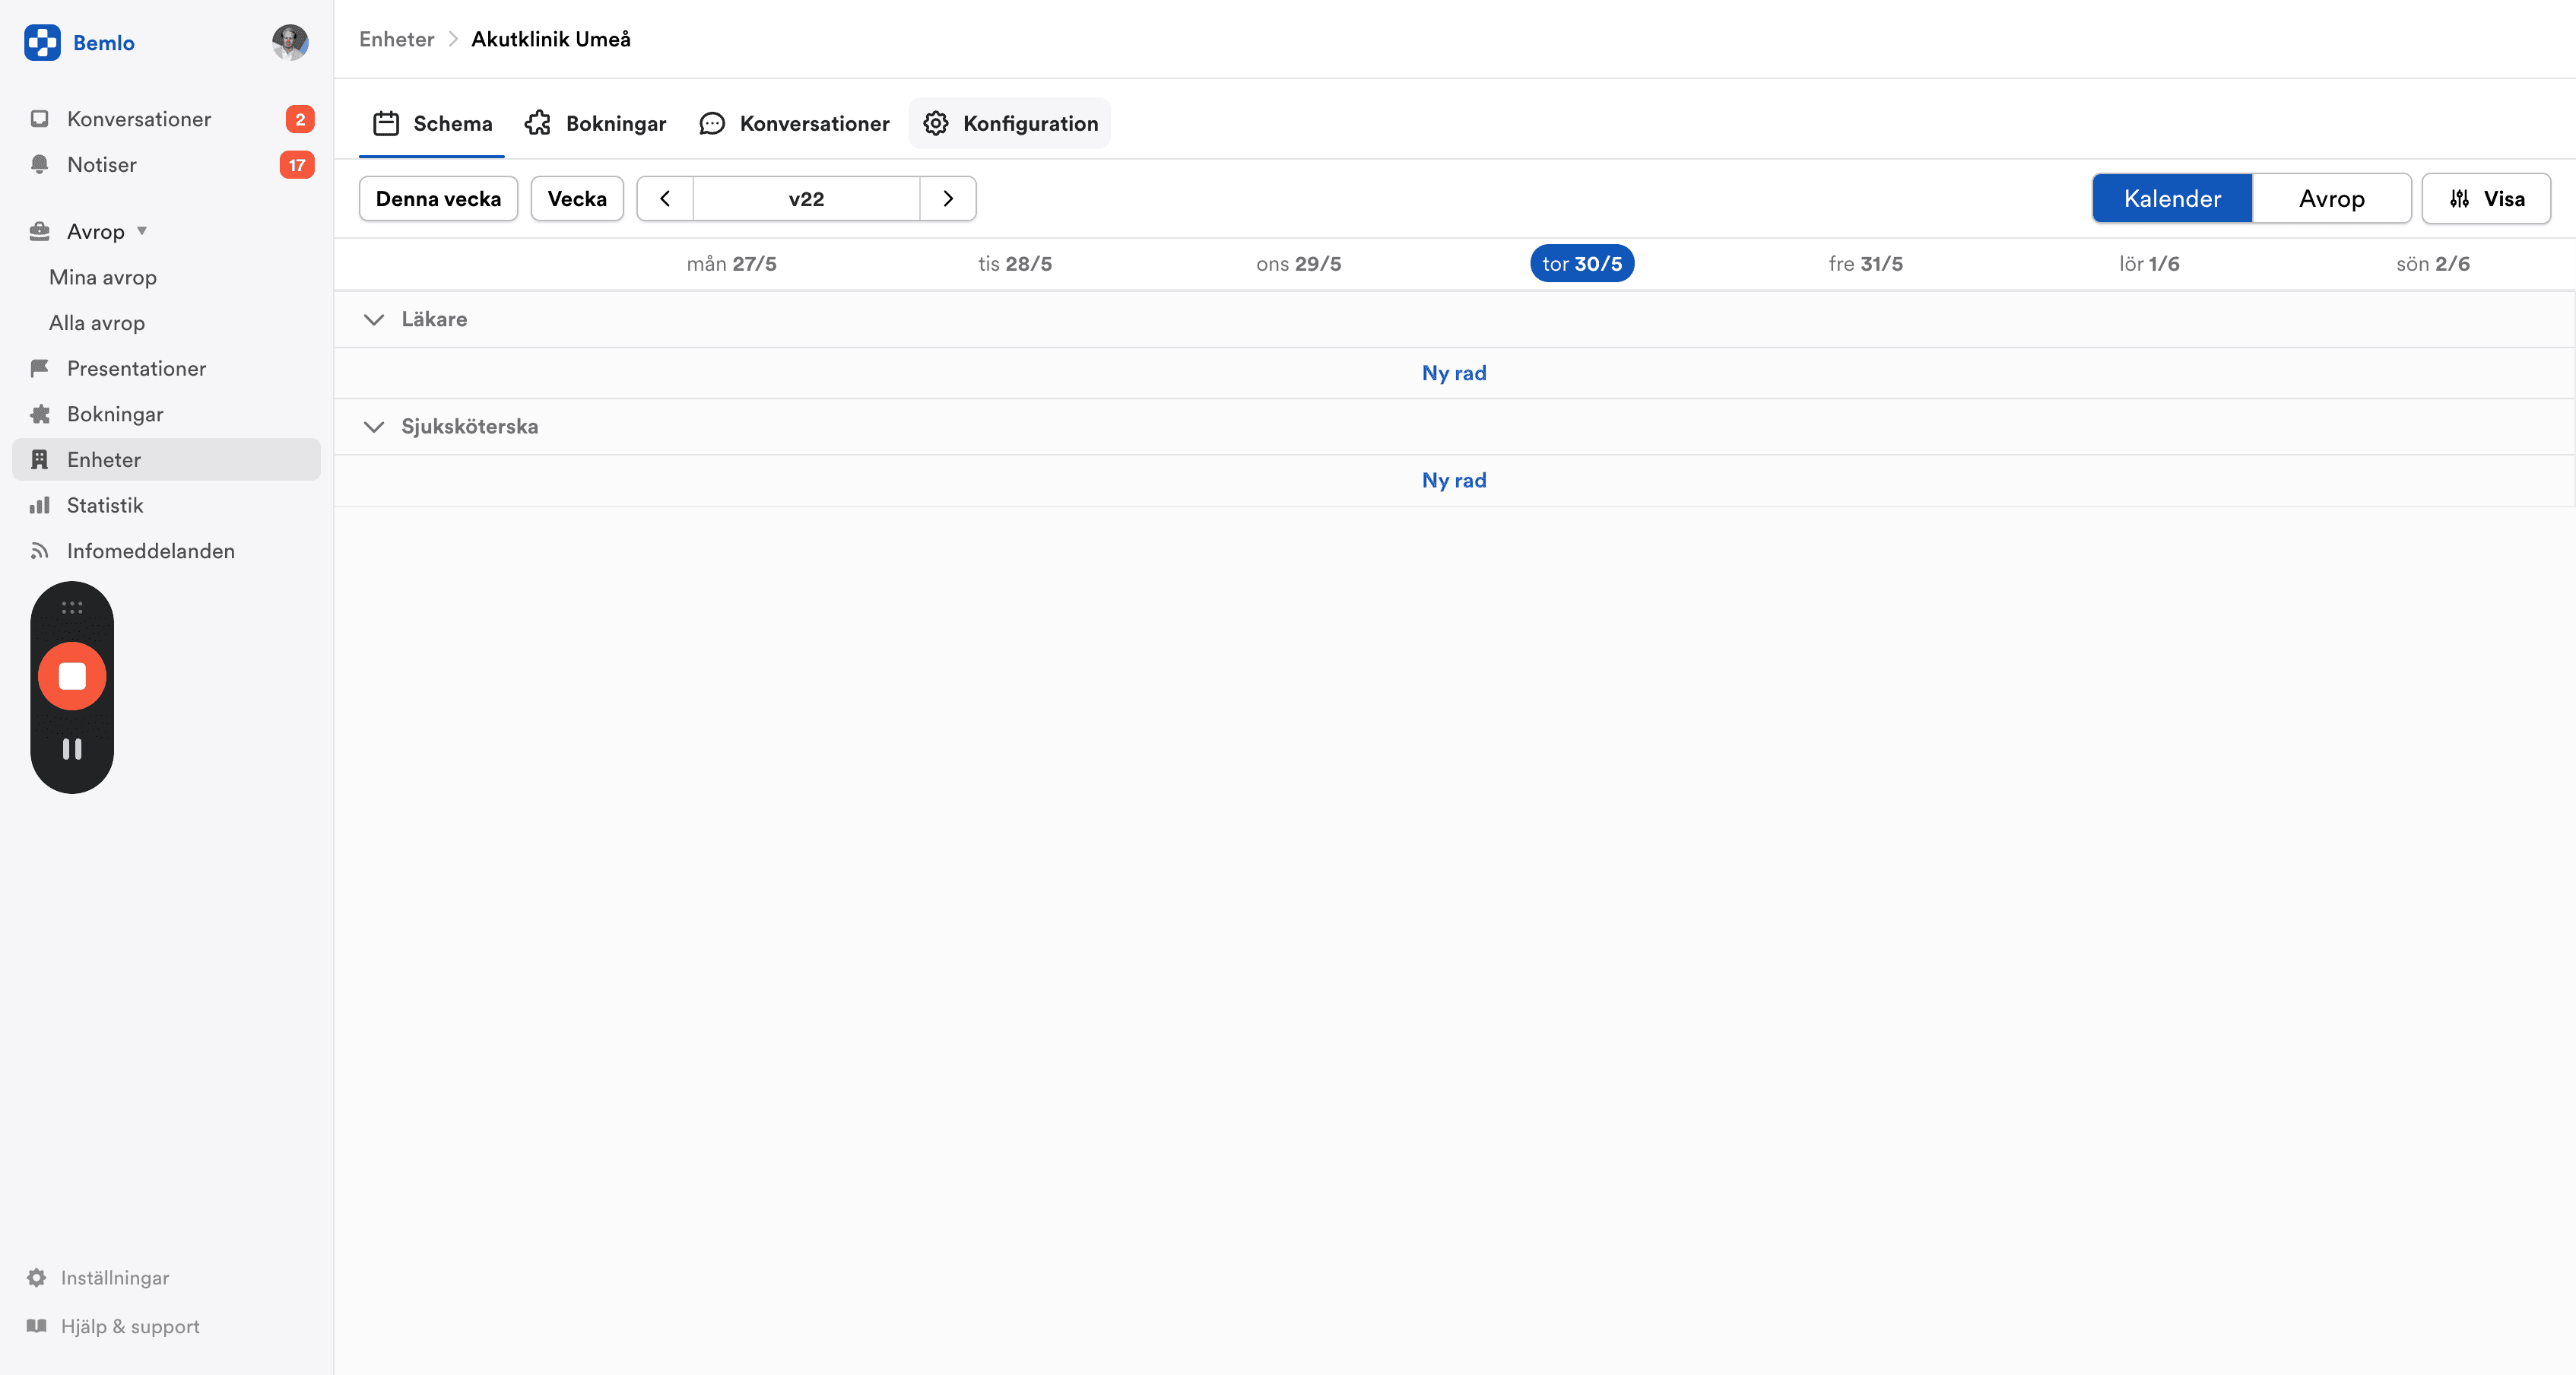
Task: Select the Kalender view toggle
Action: 2172,198
